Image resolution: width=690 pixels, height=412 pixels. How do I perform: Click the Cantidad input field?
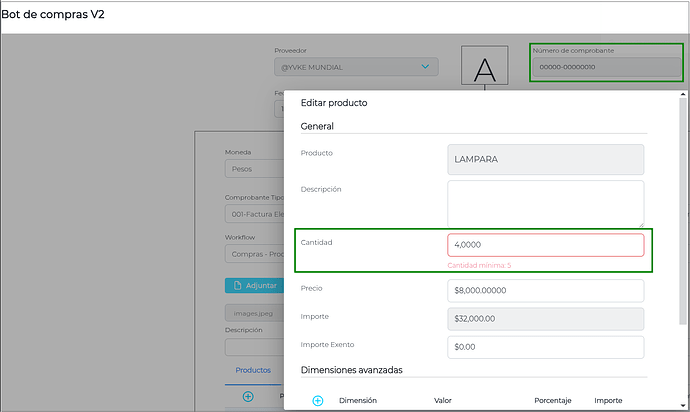(545, 245)
